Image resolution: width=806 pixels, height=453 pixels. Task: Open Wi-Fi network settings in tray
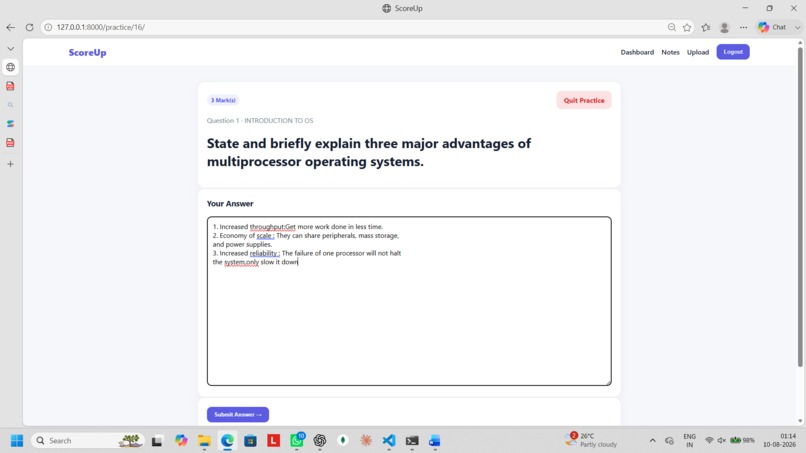[x=709, y=441]
